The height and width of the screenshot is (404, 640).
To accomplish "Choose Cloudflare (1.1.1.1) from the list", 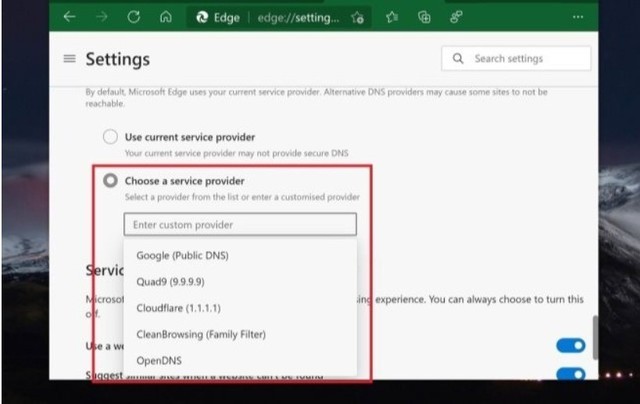I will [240, 308].
